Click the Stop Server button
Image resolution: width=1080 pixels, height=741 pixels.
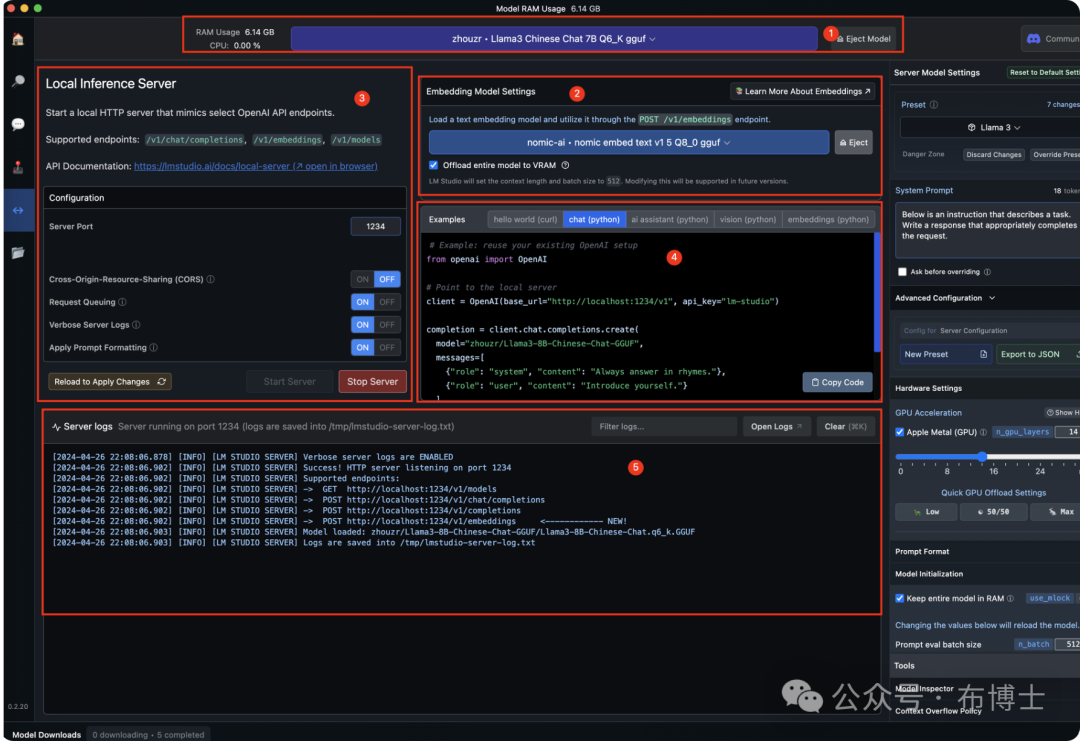pos(373,382)
